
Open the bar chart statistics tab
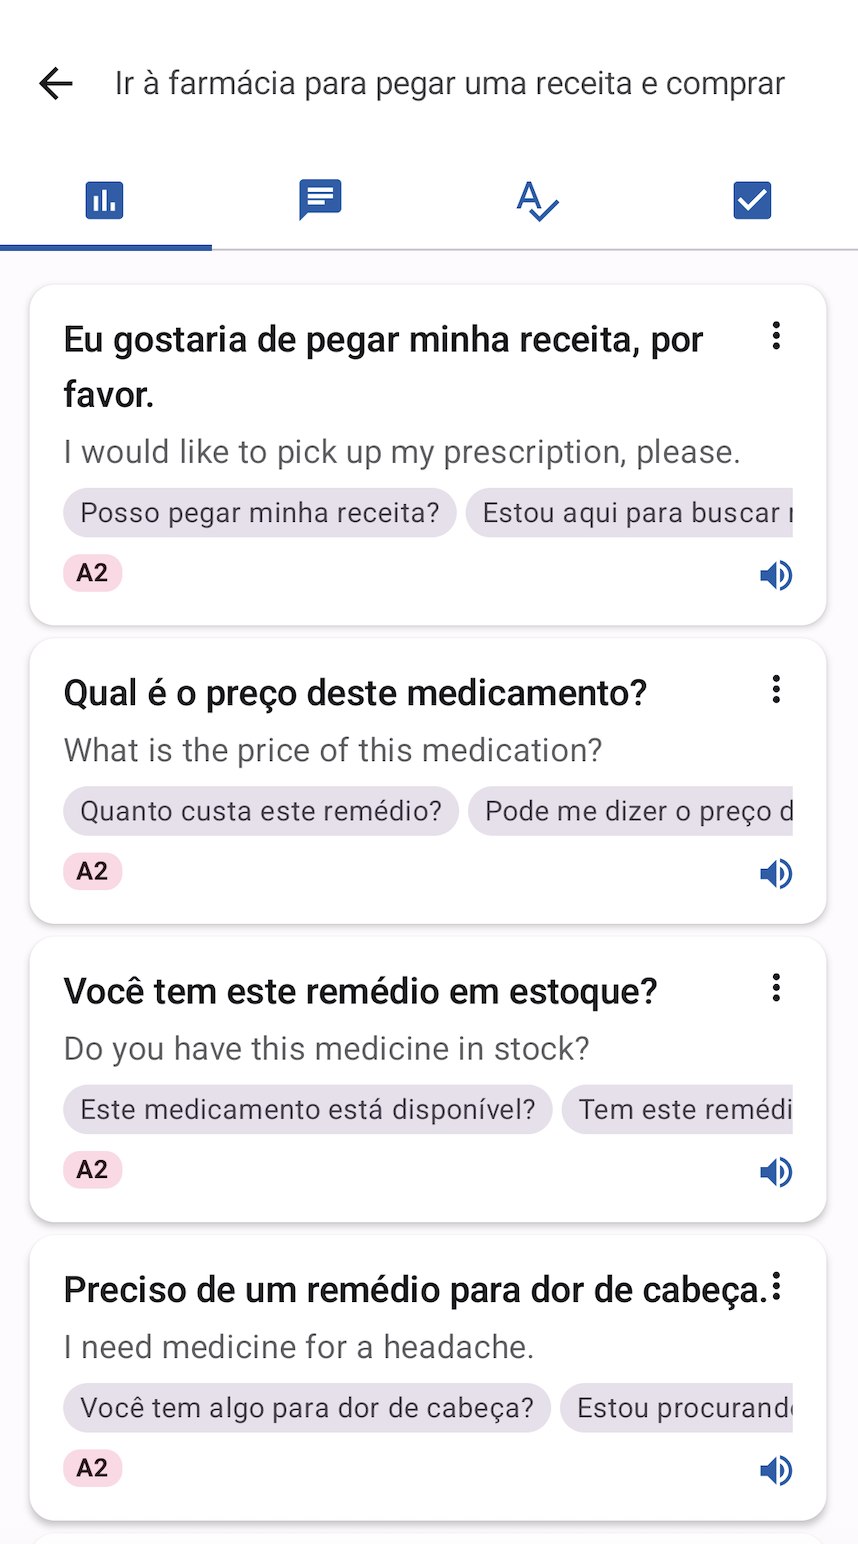[x=105, y=200]
